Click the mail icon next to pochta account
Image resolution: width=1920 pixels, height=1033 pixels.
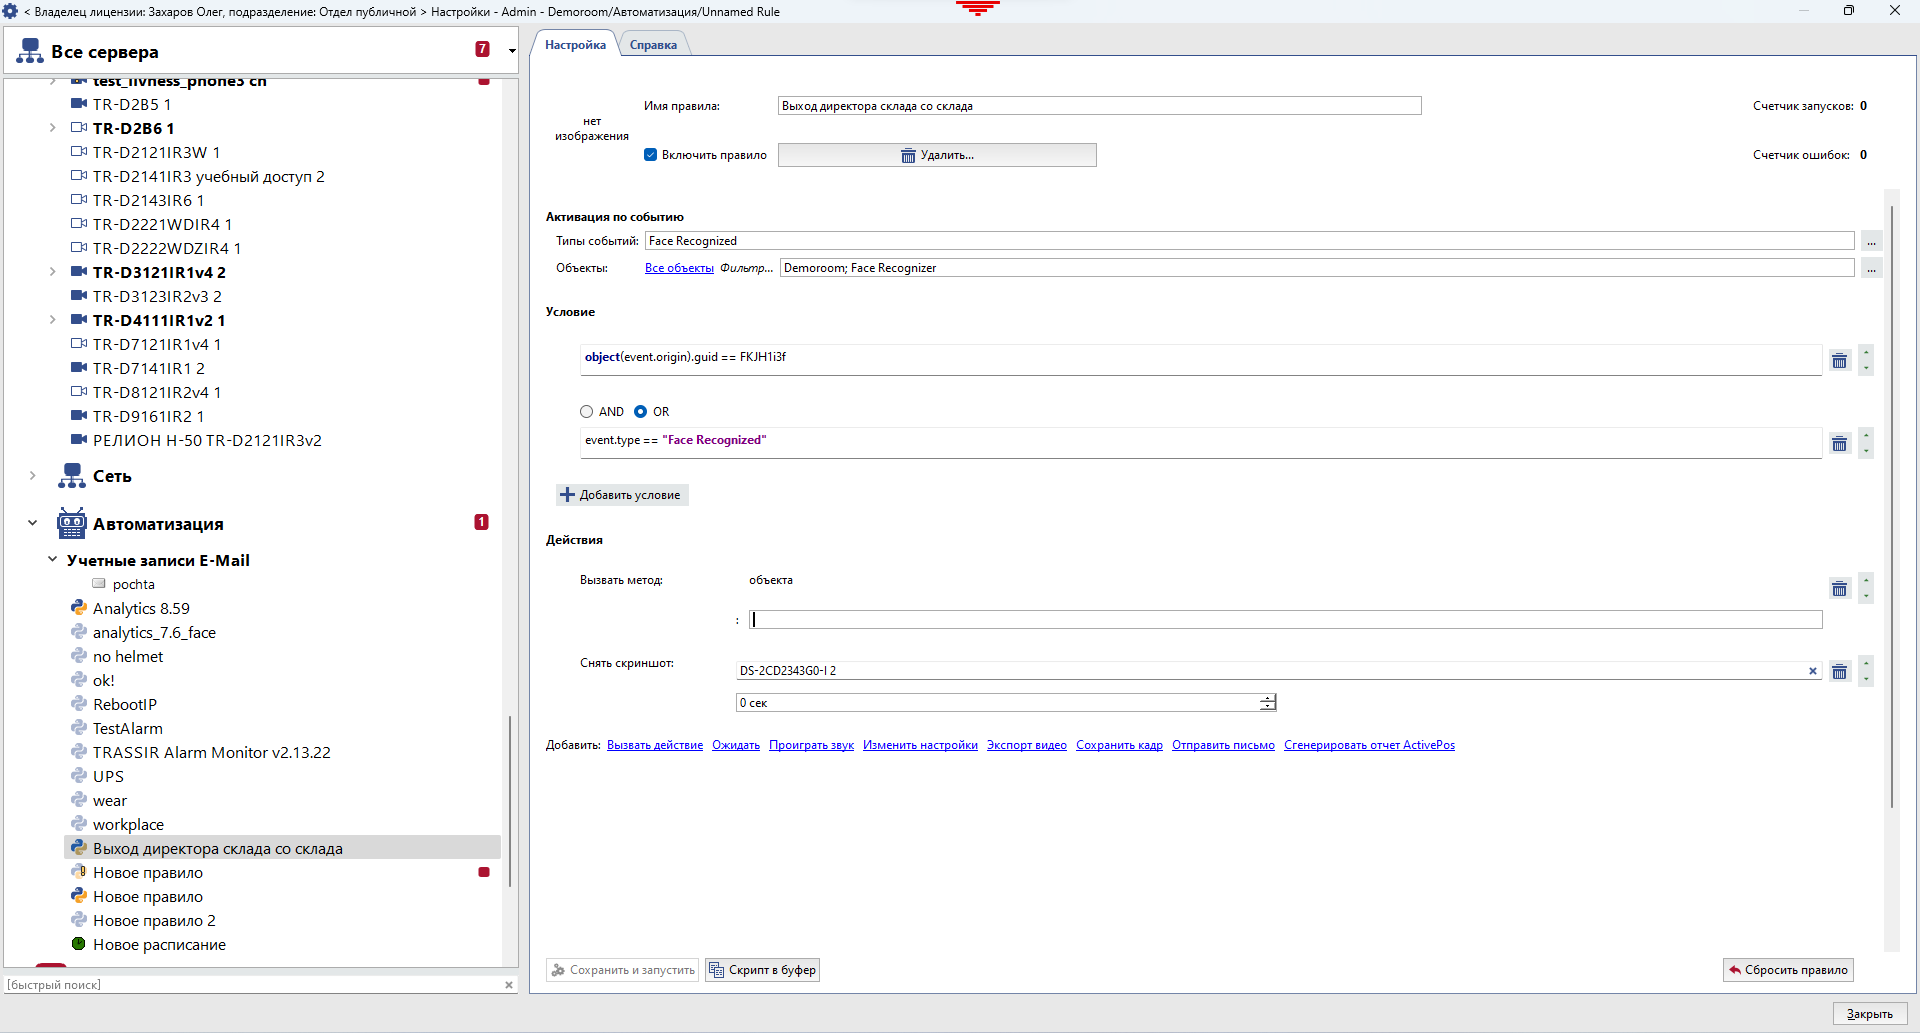[x=99, y=583]
